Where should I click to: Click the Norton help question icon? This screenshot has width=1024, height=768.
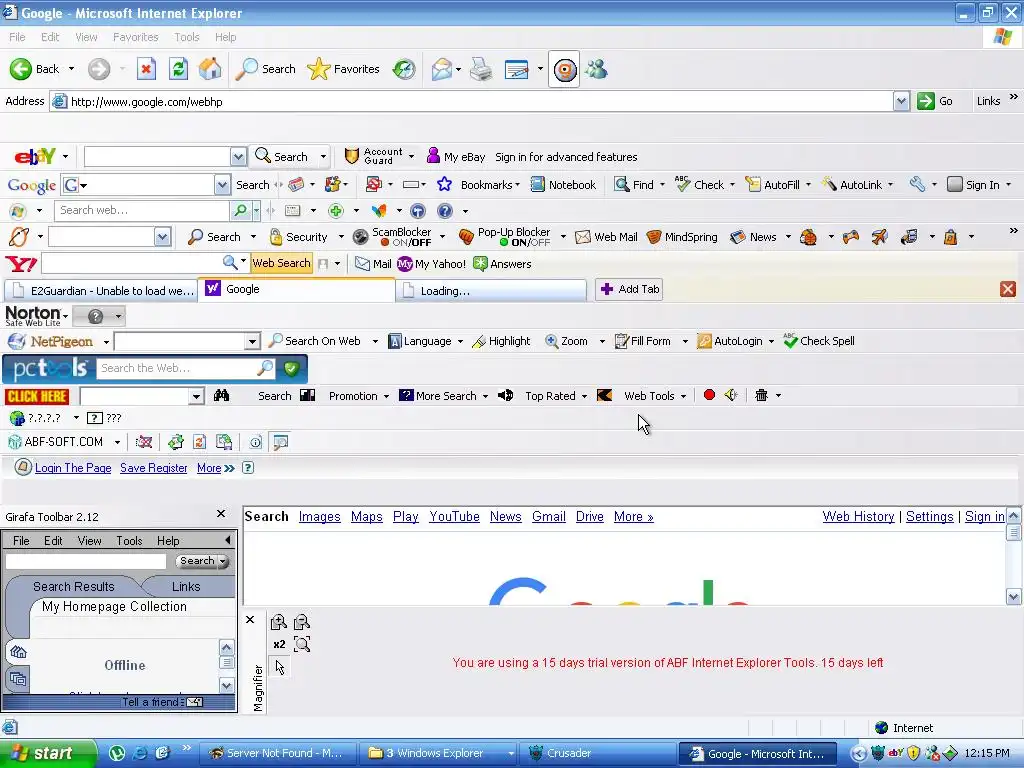(x=95, y=317)
